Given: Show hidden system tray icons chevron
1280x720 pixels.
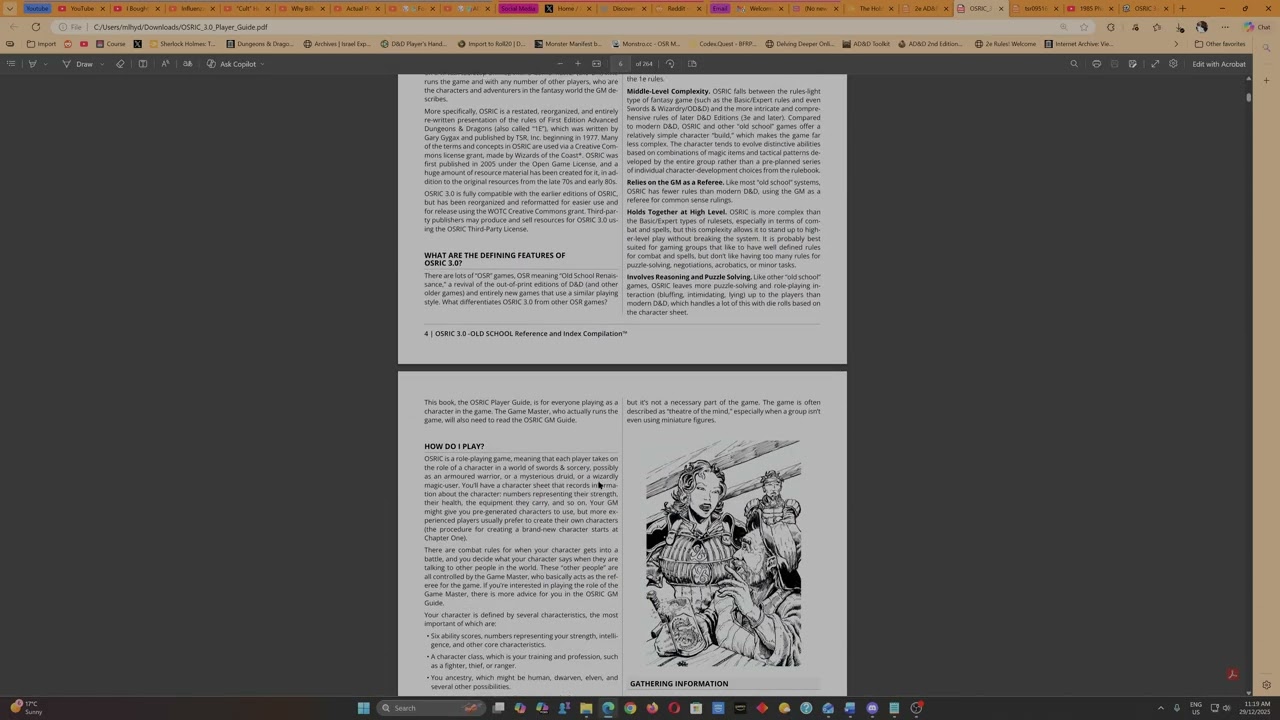Looking at the screenshot, I should click(x=1161, y=708).
